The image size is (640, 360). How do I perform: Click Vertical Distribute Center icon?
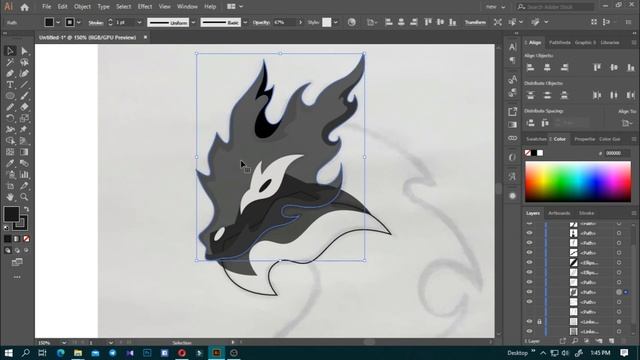[547, 96]
